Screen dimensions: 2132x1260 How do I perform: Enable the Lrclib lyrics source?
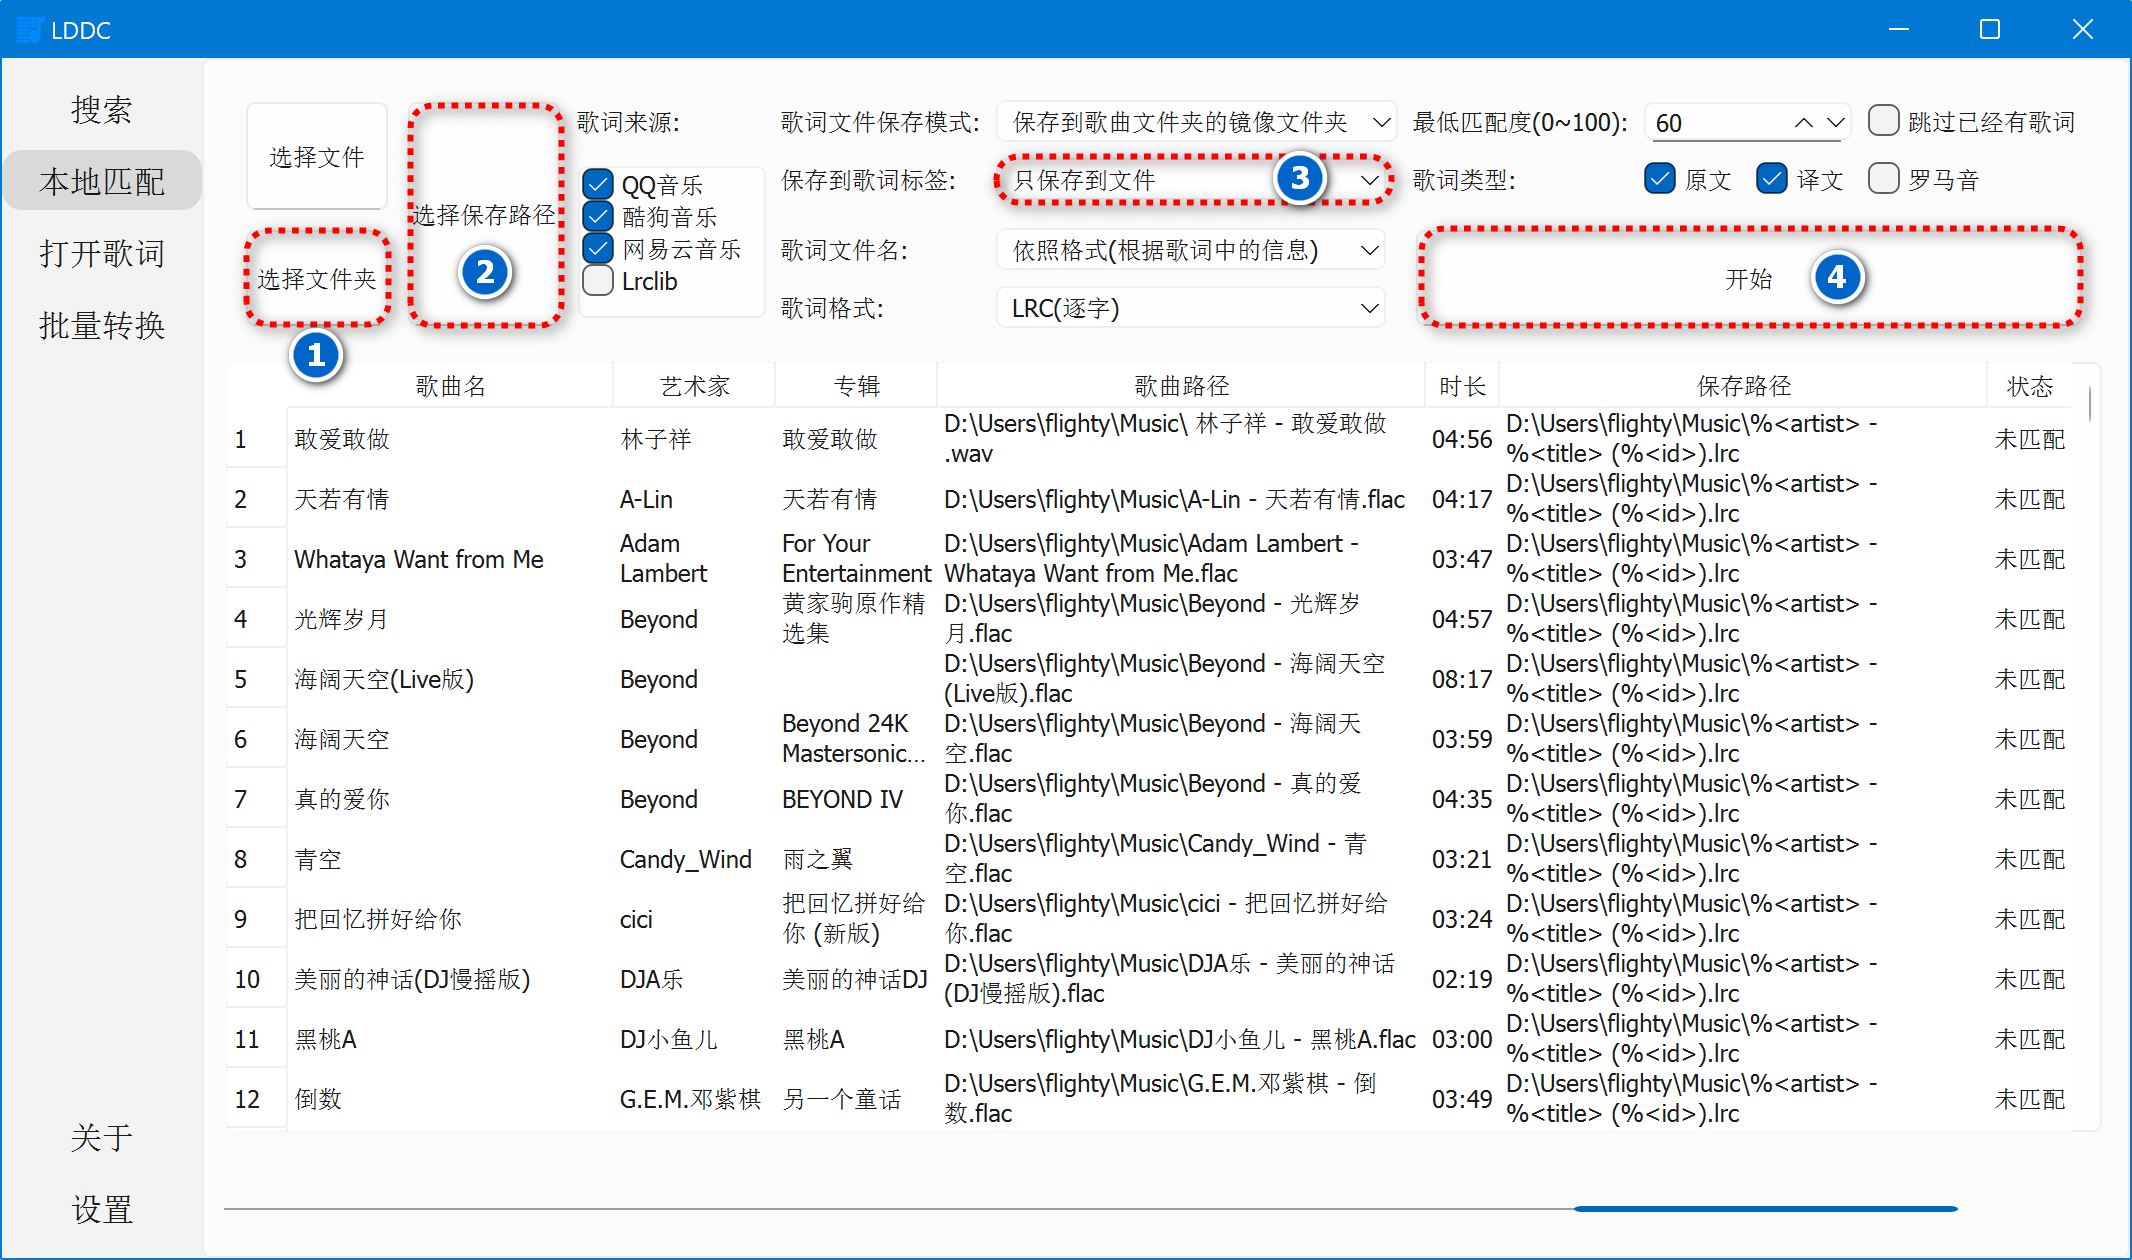click(x=598, y=281)
